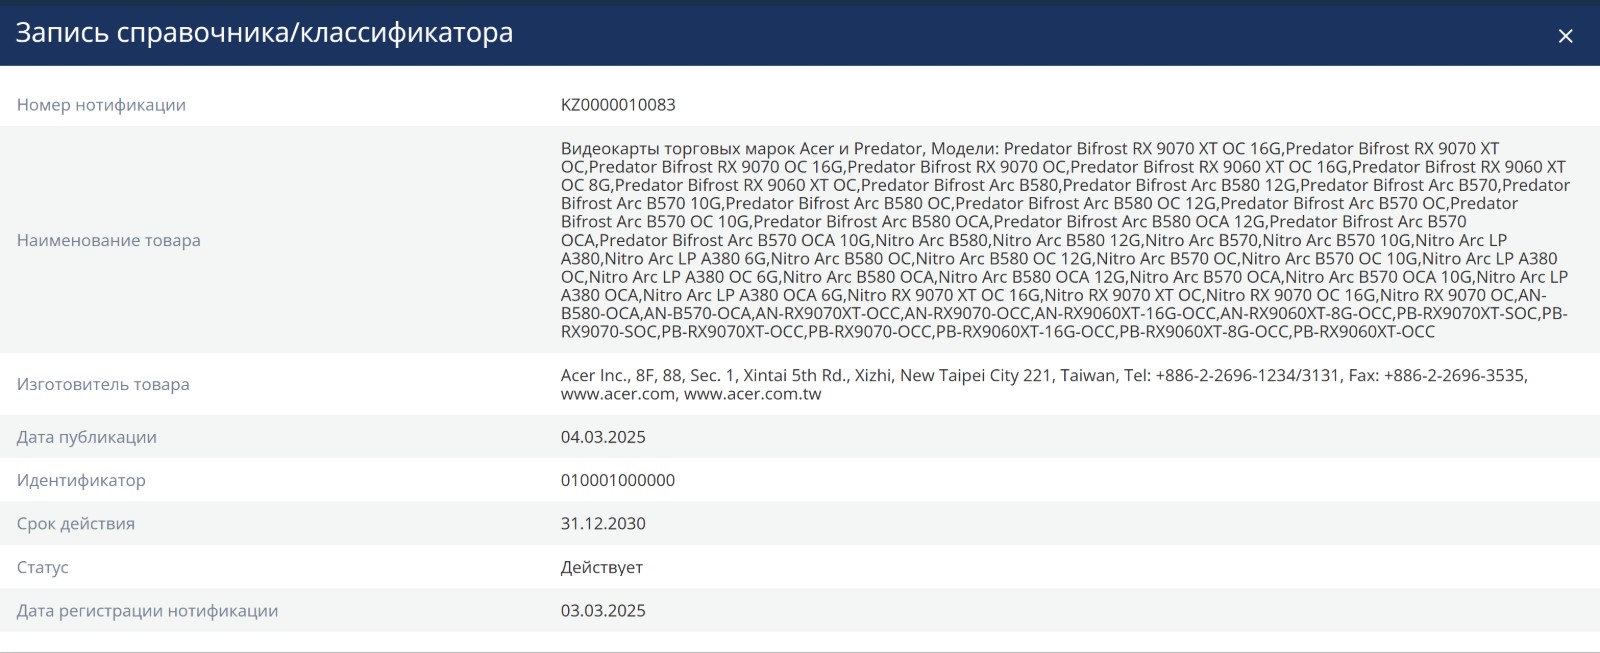The image size is (1600, 653).
Task: Select the 'Статус' label
Action: pos(43,567)
